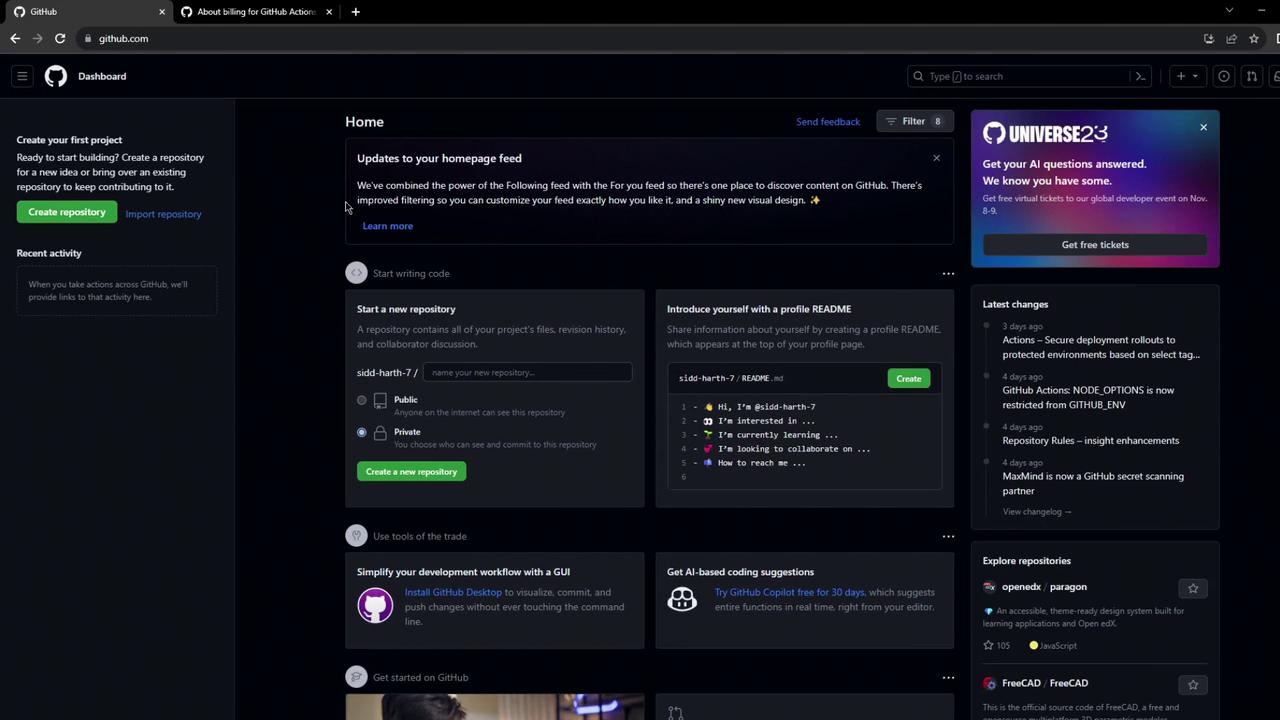Read the Secure deployment rollouts changelog entry
The width and height of the screenshot is (1280, 720).
[x=1101, y=347]
